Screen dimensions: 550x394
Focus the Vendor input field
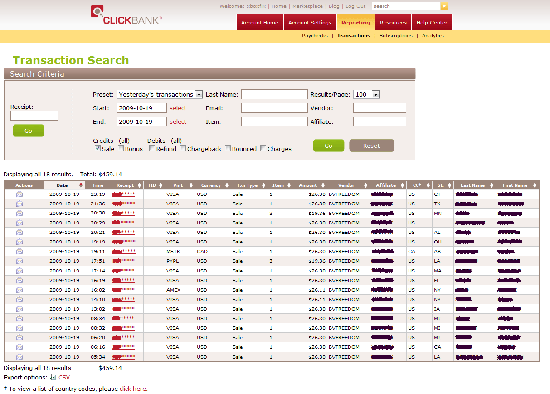pos(380,108)
